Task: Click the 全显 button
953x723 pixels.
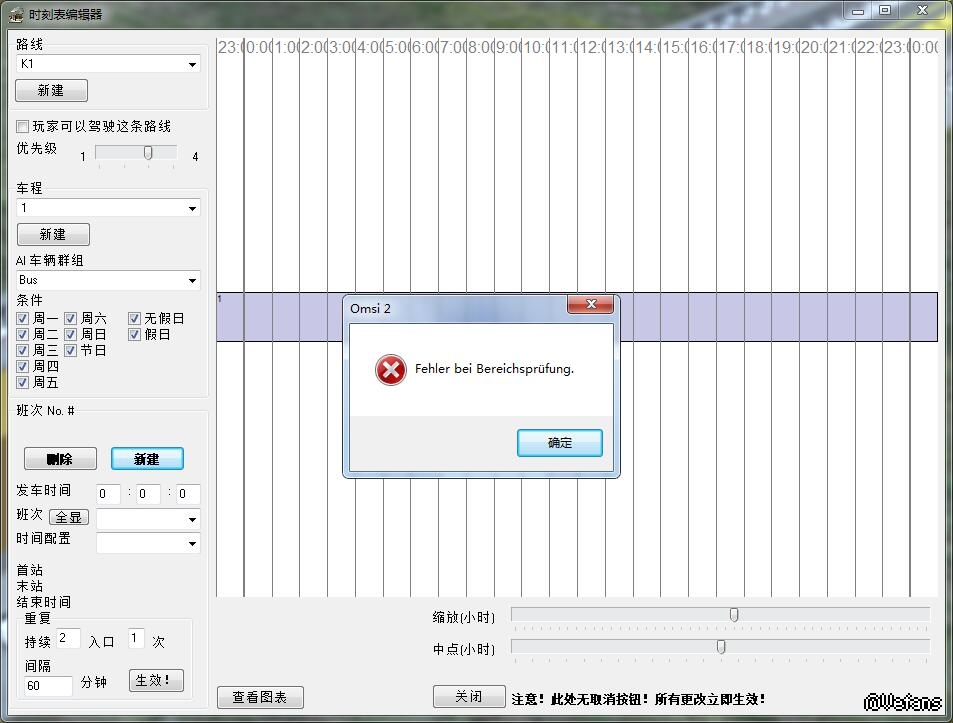Action: click(69, 517)
